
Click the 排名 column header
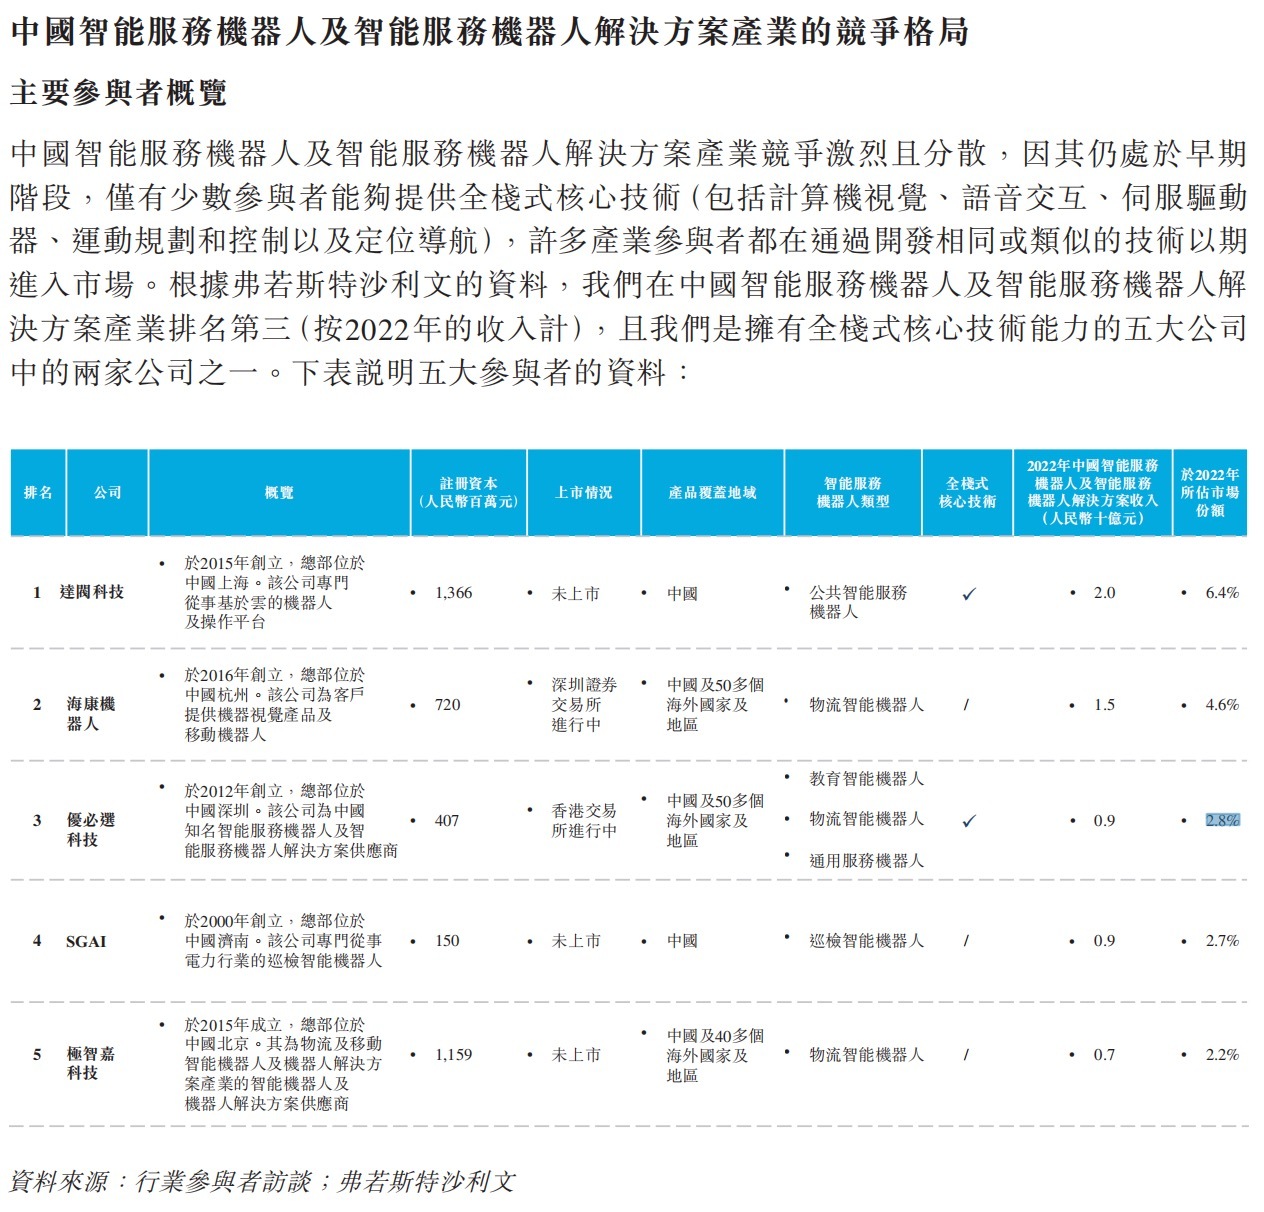tap(38, 492)
